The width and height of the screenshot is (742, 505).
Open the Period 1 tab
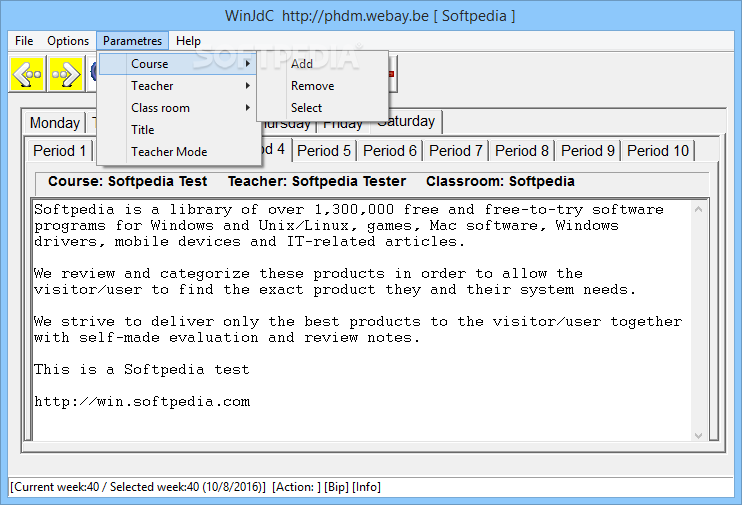click(x=60, y=151)
